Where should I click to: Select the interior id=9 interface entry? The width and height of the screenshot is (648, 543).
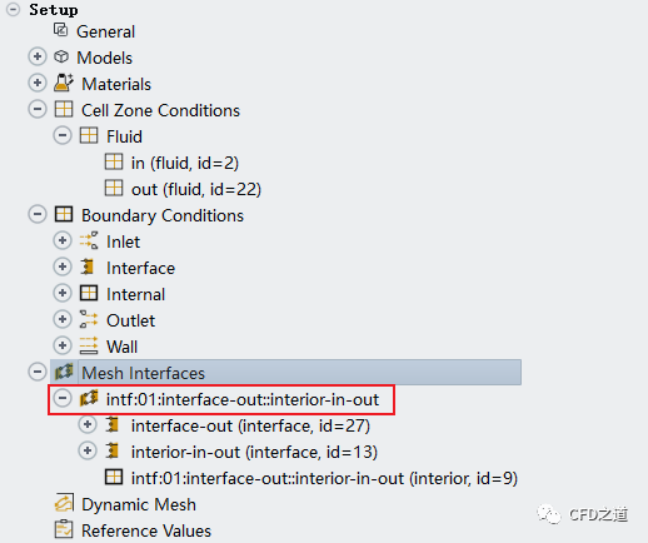323,478
